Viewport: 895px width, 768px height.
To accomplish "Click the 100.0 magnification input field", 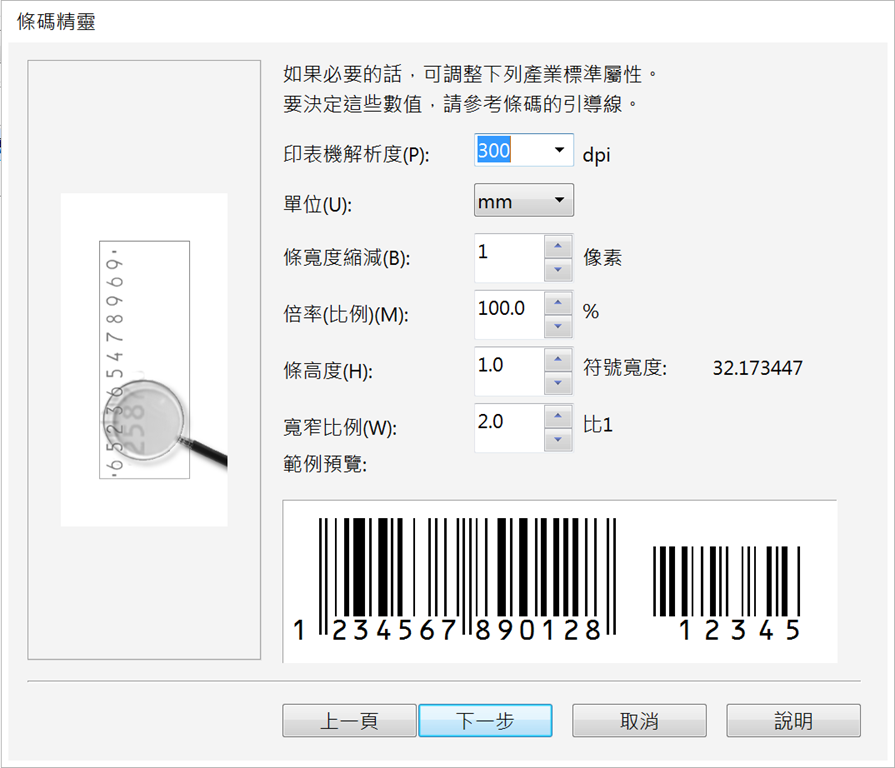I will tap(509, 314).
